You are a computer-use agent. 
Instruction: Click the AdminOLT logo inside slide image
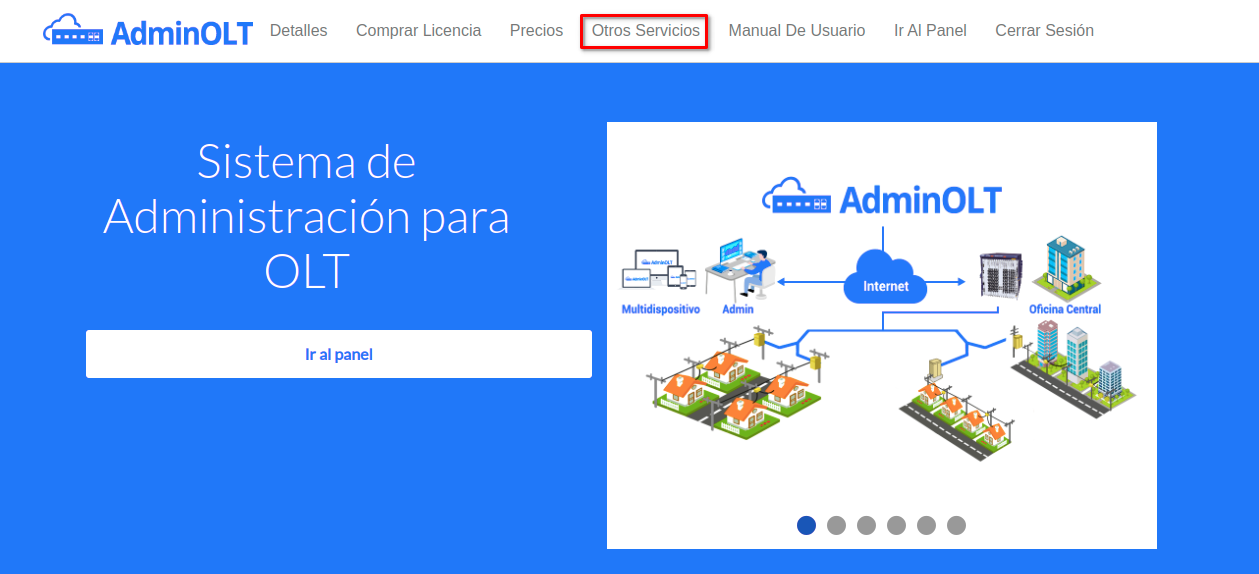pos(881,198)
